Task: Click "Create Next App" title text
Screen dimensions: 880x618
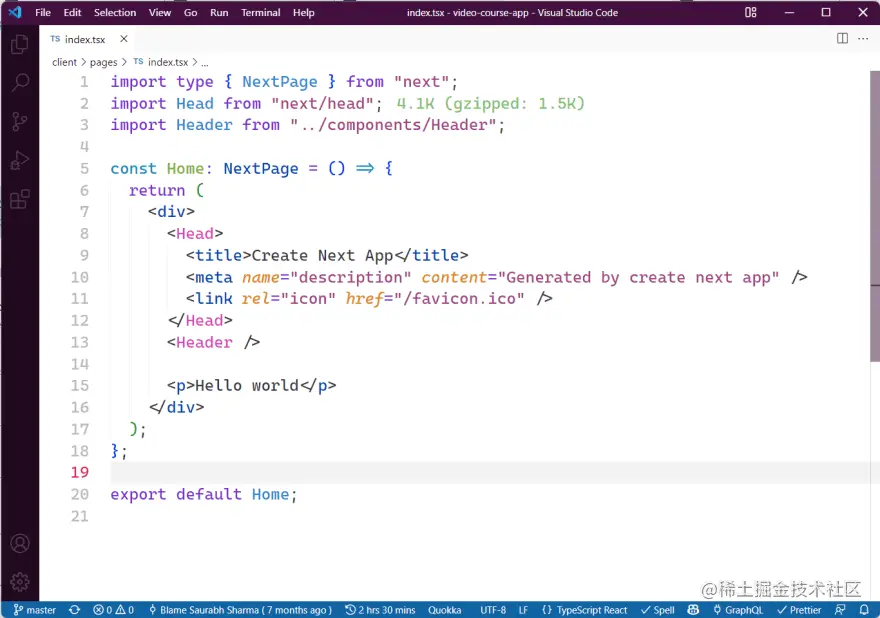Action: pos(322,255)
